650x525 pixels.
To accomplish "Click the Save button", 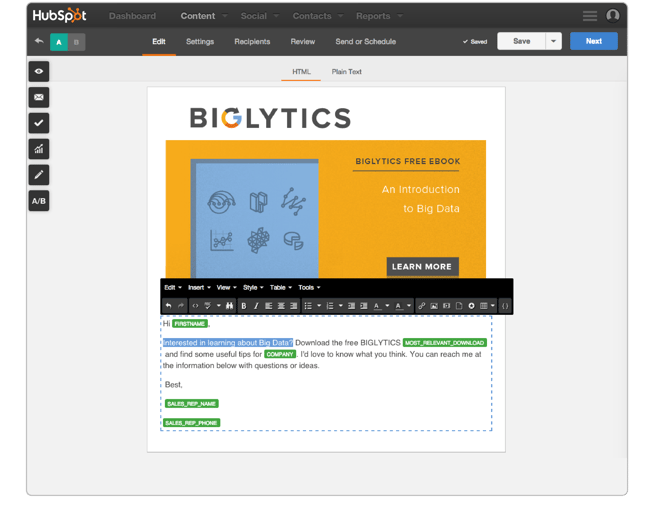I will point(521,41).
